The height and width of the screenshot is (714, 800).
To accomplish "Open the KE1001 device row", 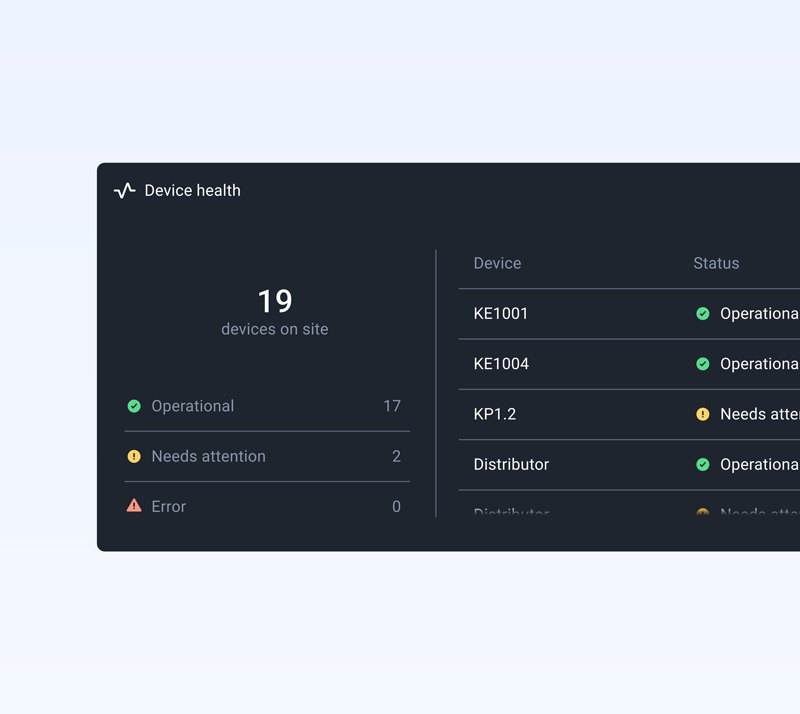I will [629, 313].
